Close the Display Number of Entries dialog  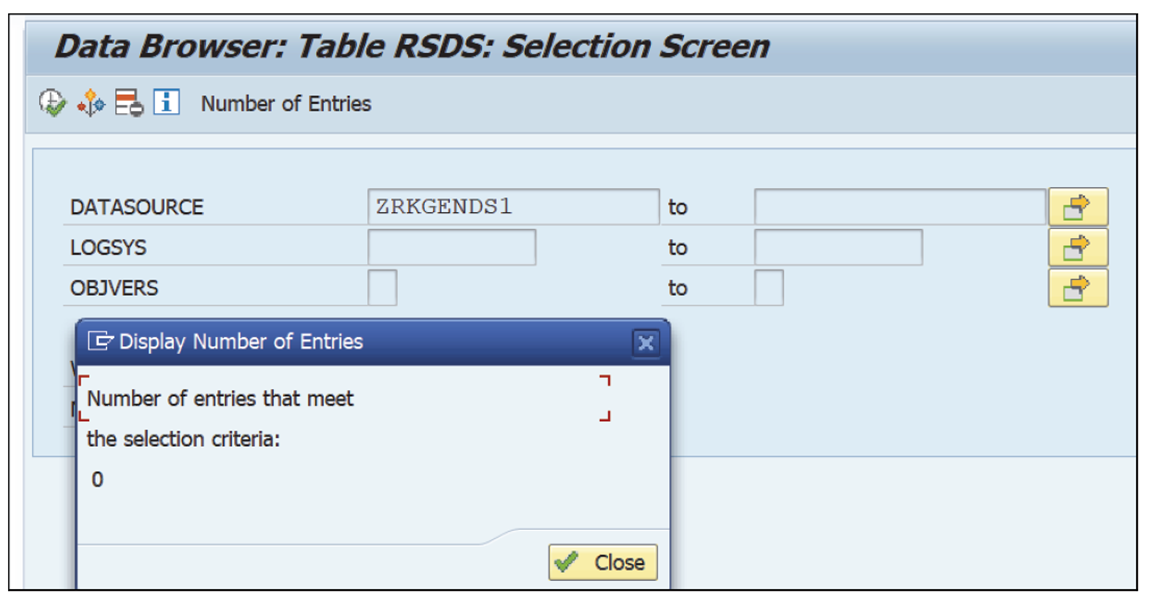click(605, 563)
